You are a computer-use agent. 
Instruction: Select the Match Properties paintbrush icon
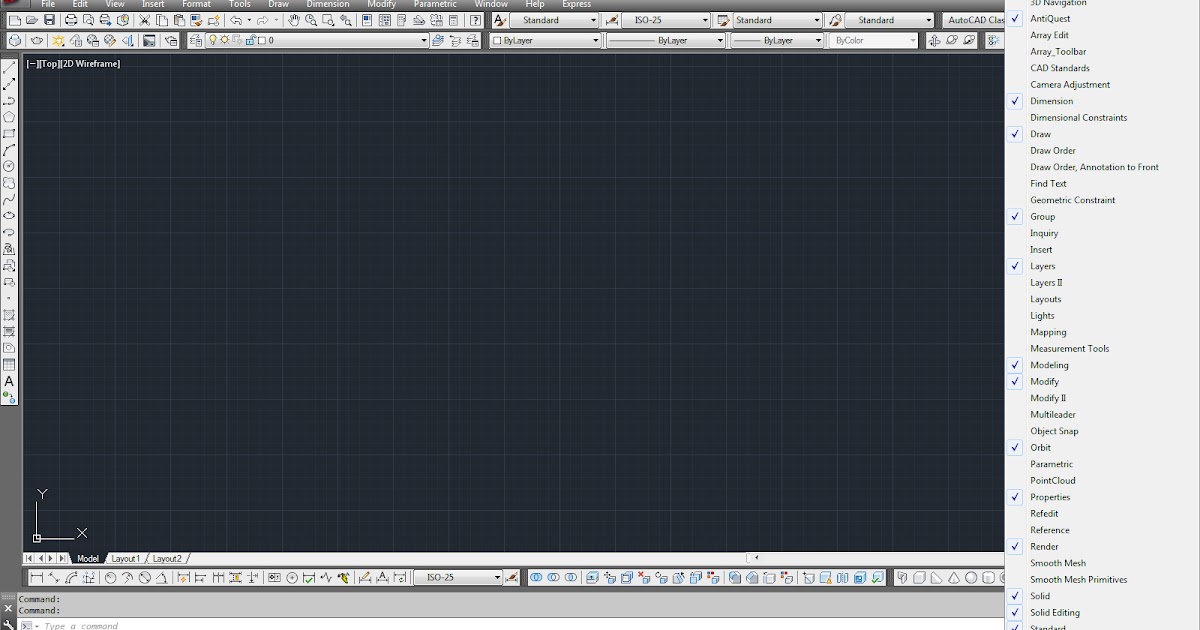point(194,20)
